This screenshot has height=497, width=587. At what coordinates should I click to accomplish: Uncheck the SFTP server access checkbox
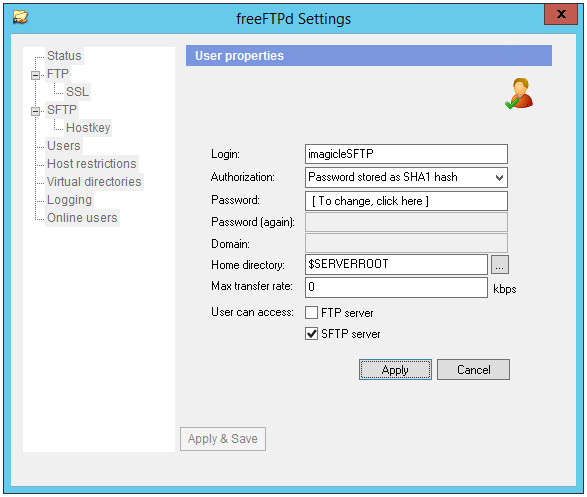click(311, 333)
